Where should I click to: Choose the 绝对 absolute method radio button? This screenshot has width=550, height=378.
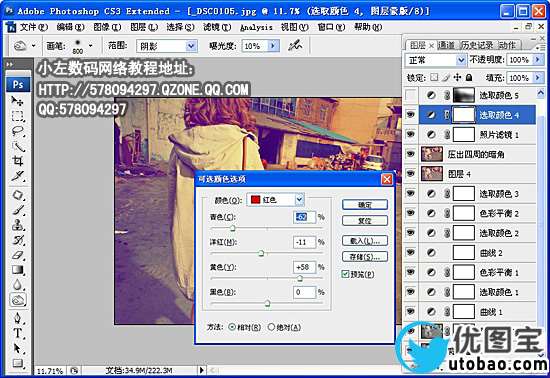[271, 327]
